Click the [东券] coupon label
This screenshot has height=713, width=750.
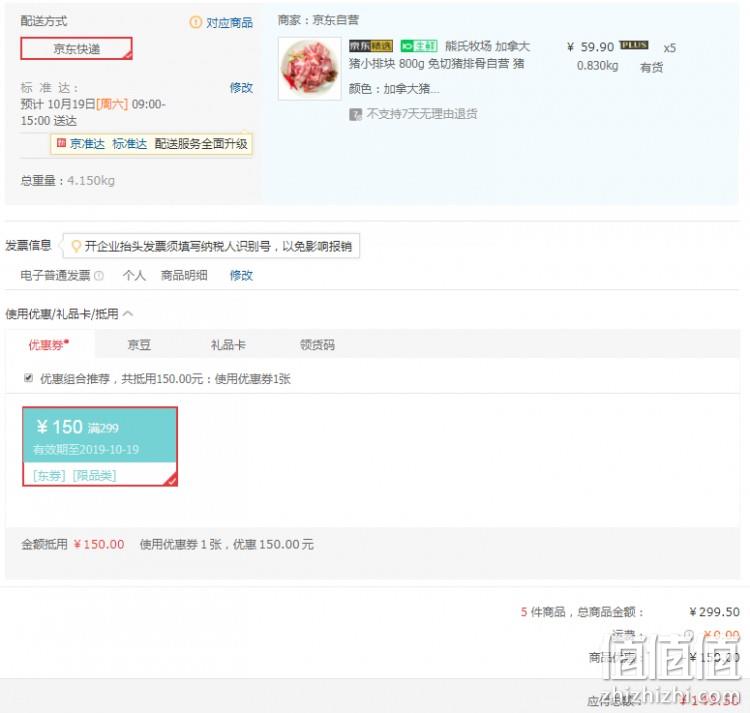pyautogui.click(x=49, y=475)
